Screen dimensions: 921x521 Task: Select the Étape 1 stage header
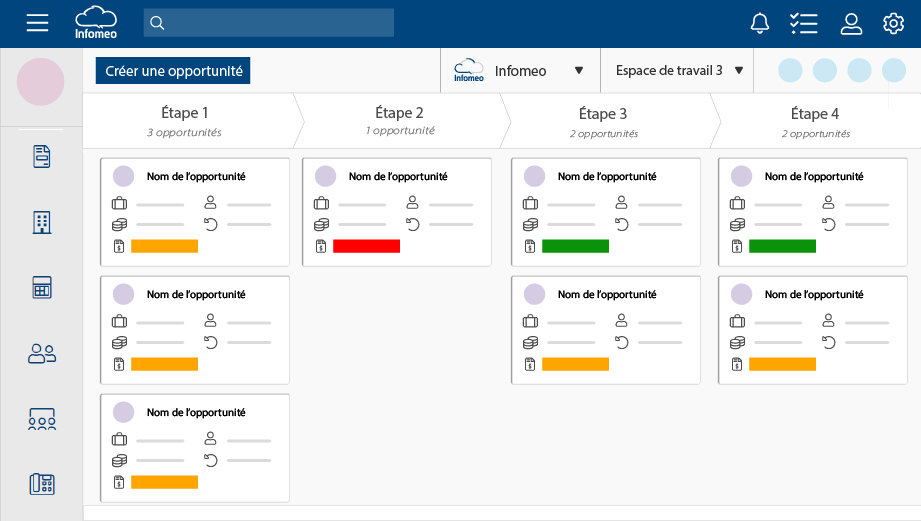pyautogui.click(x=185, y=121)
